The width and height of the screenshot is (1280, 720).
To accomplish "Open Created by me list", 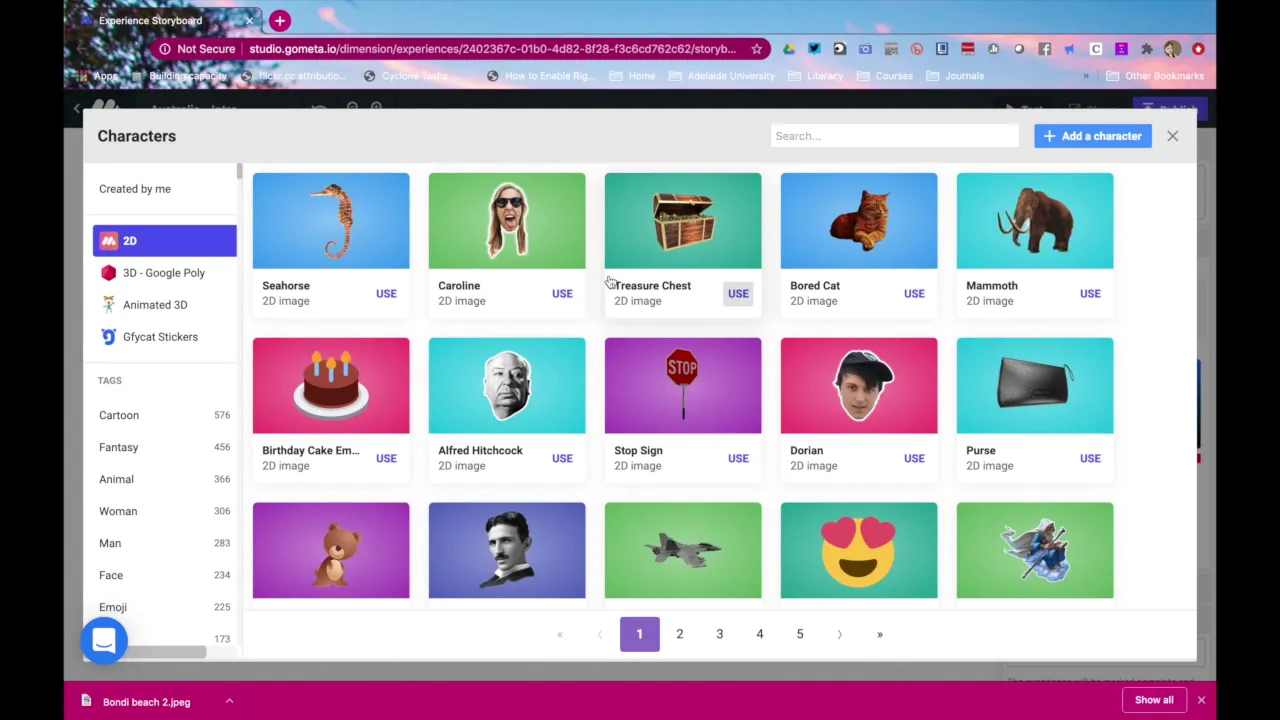I will 135,189.
